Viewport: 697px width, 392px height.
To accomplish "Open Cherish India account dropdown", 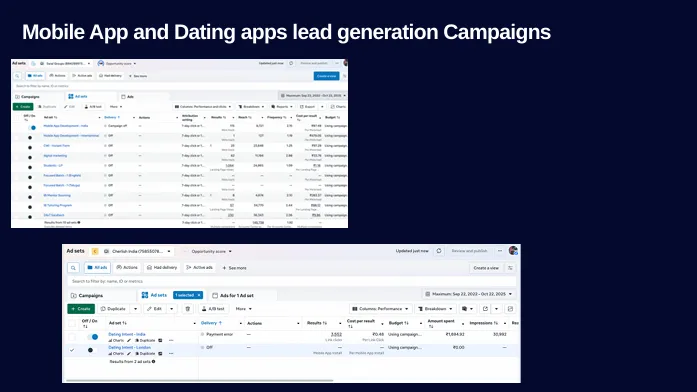I will pyautogui.click(x=138, y=251).
